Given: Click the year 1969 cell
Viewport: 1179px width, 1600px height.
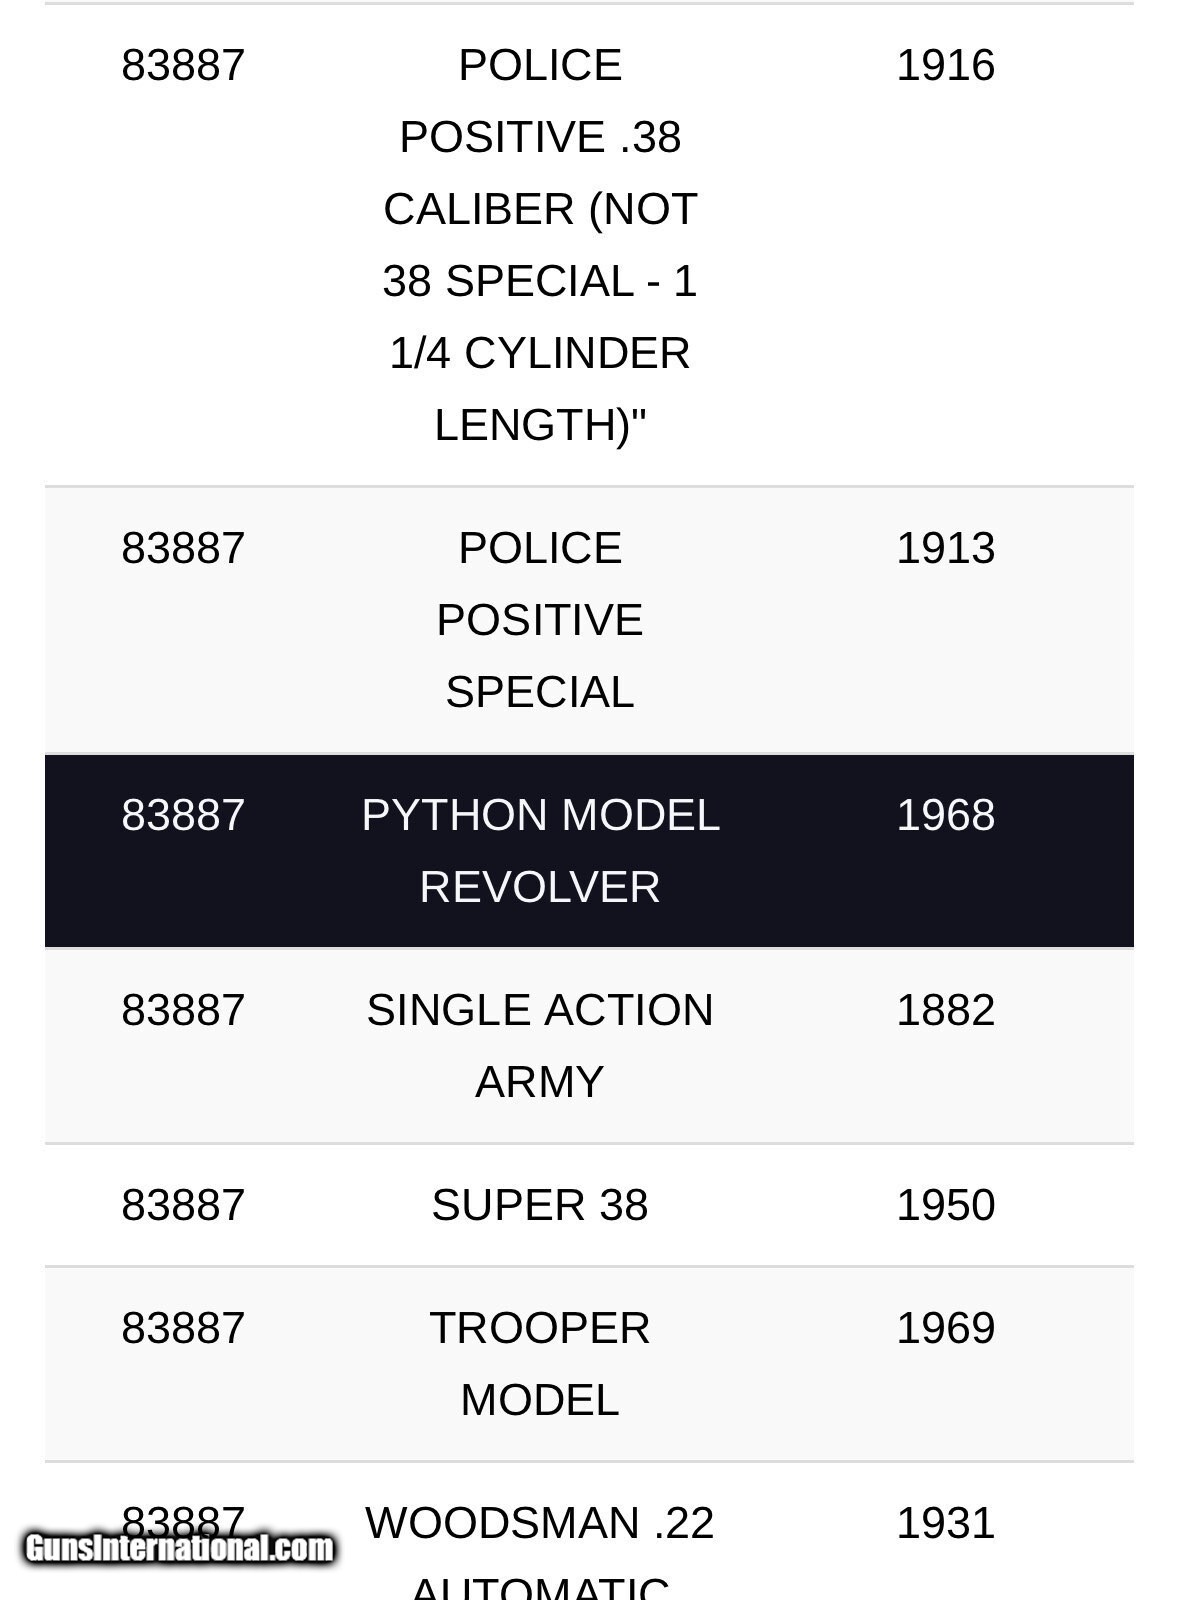Looking at the screenshot, I should (945, 1329).
